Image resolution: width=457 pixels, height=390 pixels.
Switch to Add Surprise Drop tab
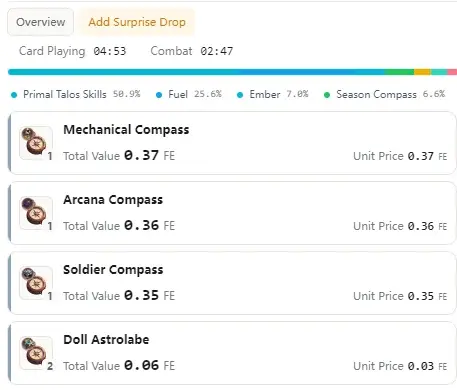pos(137,22)
